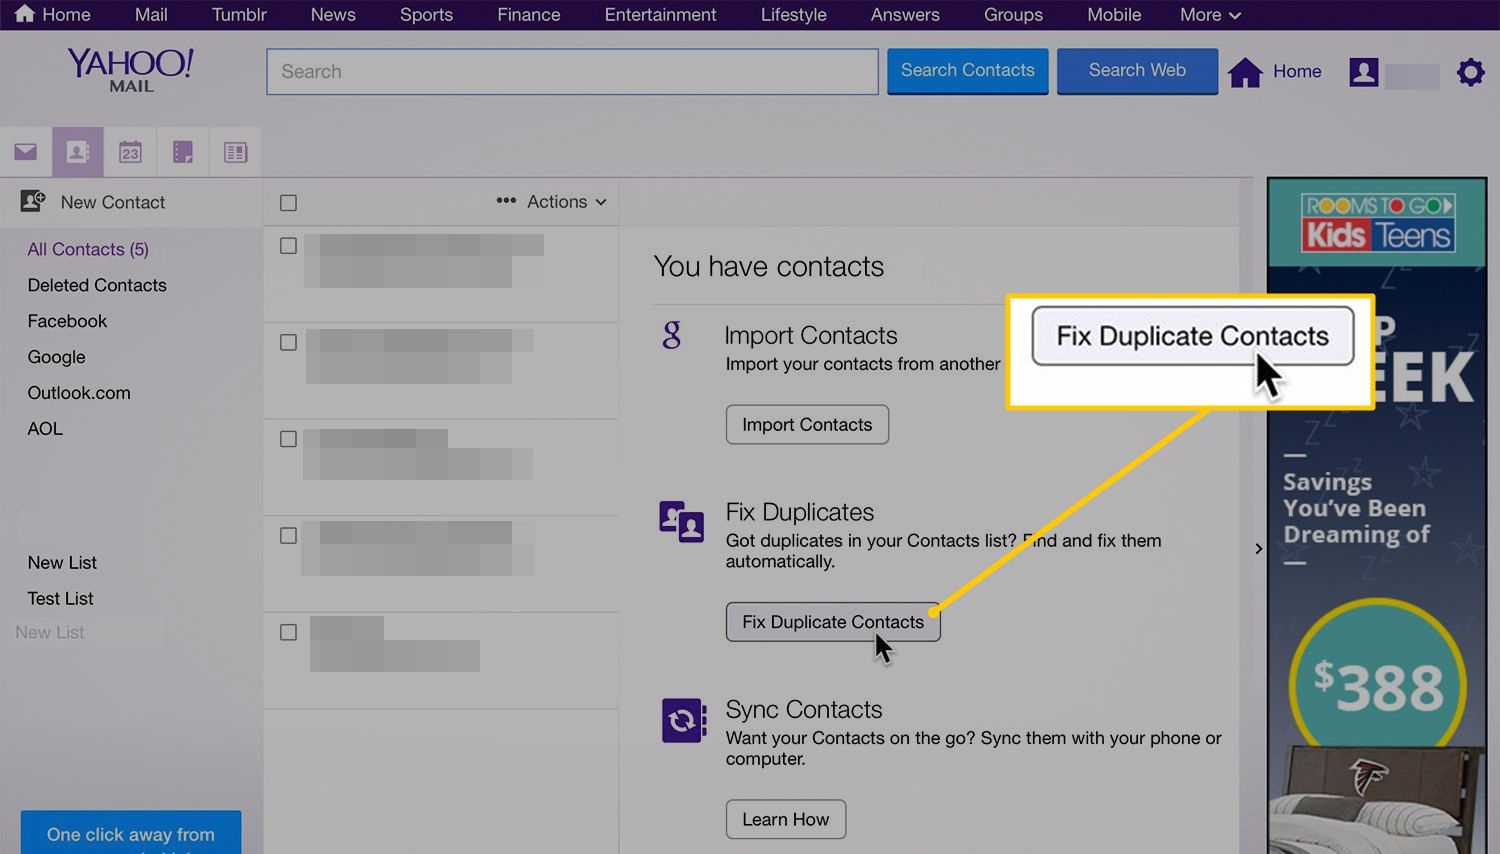Open Sports in the top navigation
The height and width of the screenshot is (854, 1500).
[x=426, y=15]
